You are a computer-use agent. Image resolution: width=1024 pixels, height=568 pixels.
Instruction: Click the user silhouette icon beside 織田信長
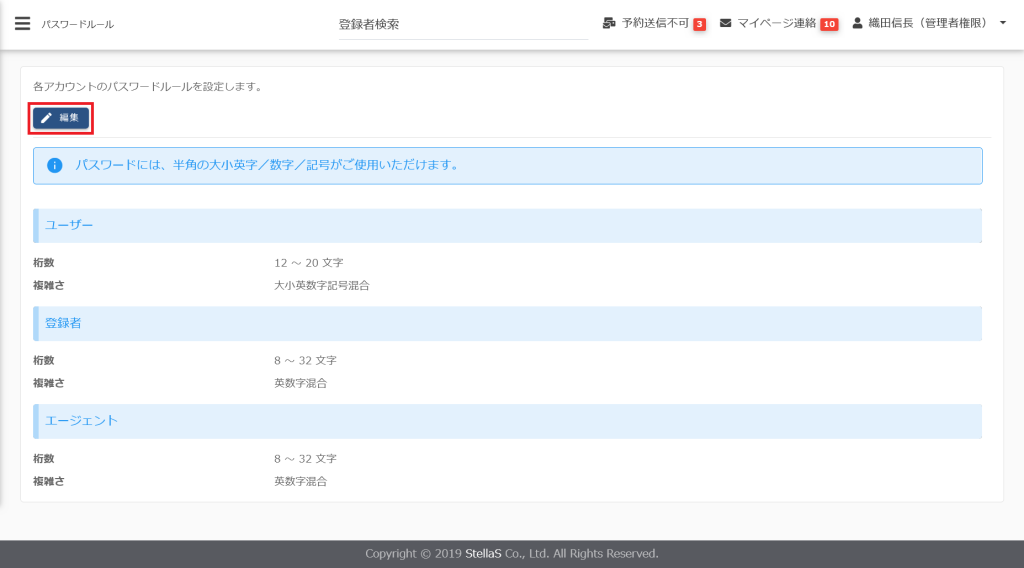(857, 23)
